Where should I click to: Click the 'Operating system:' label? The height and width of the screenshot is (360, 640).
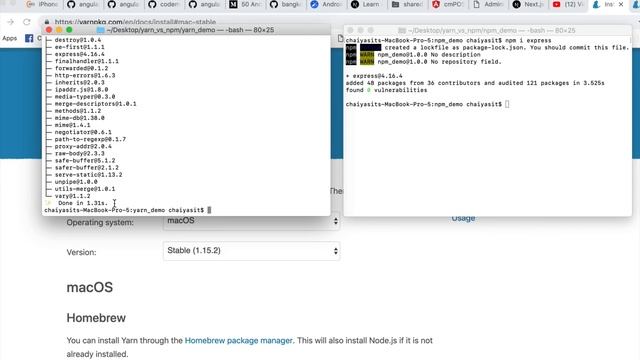100,223
